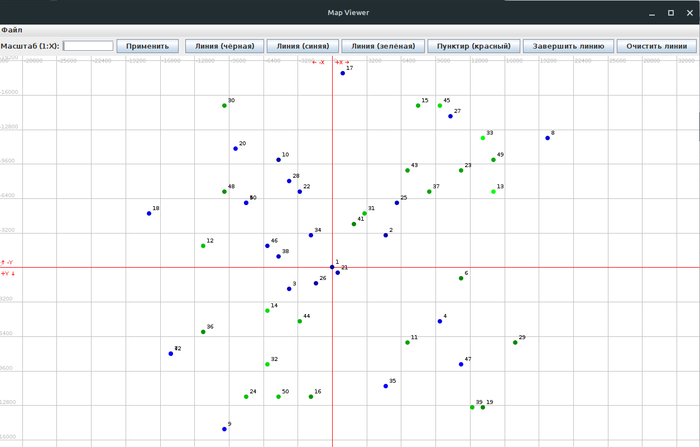Click blue map point 35
Image resolution: width=700 pixels, height=447 pixels.
(385, 386)
